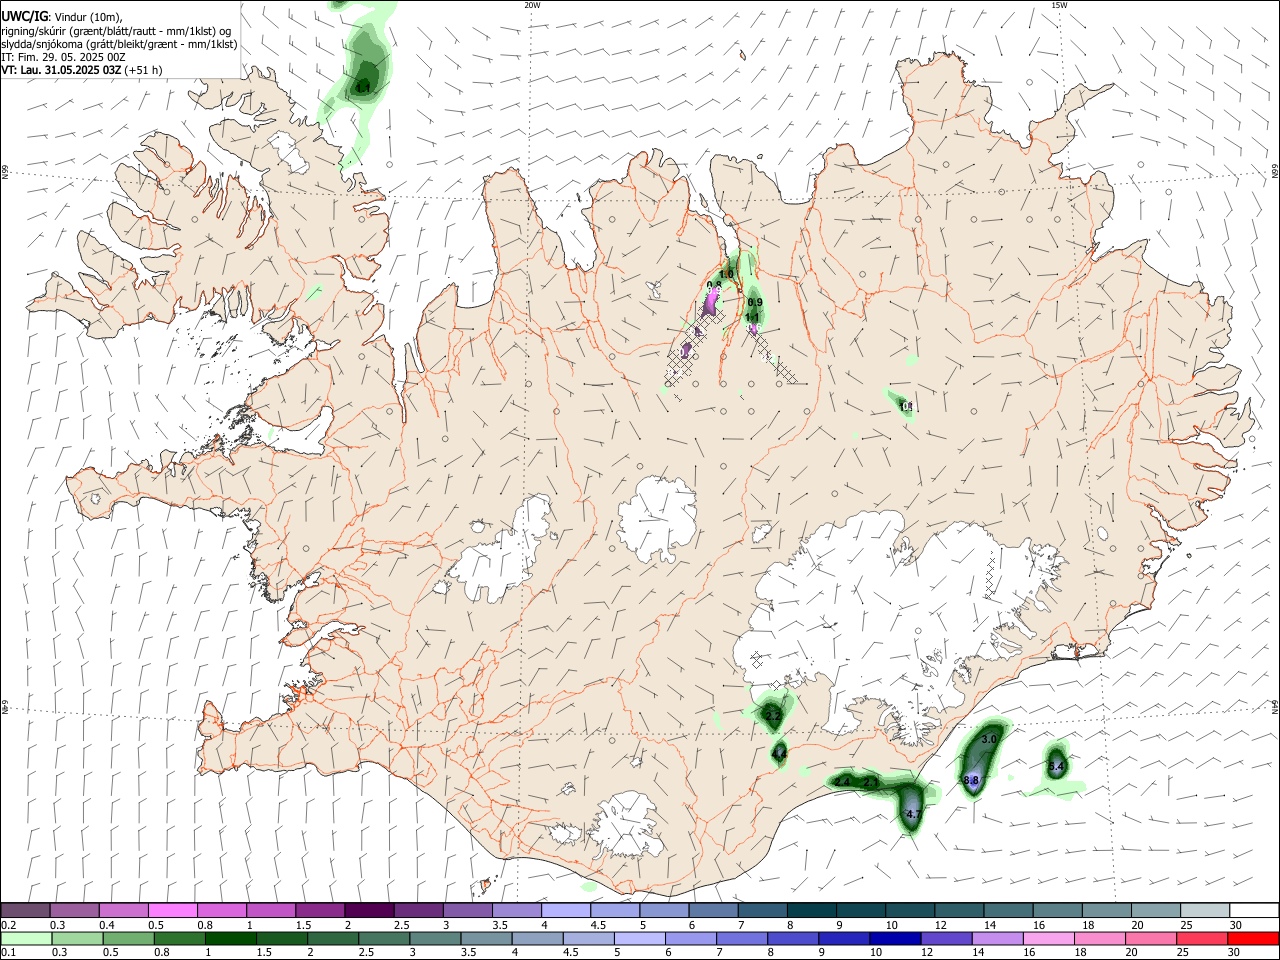Pick the light blue bottom-row swatch labeled 5
This screenshot has height=960, width=1280.
pos(638,939)
